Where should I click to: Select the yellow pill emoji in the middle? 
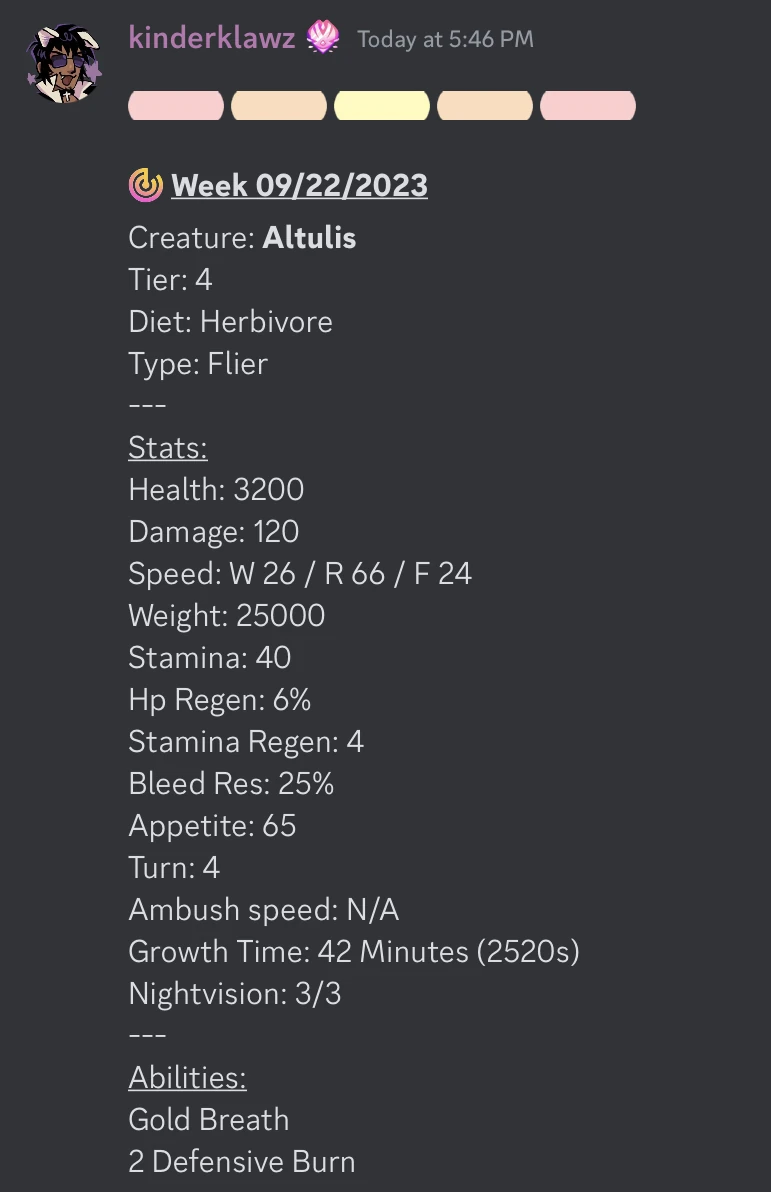tap(381, 105)
